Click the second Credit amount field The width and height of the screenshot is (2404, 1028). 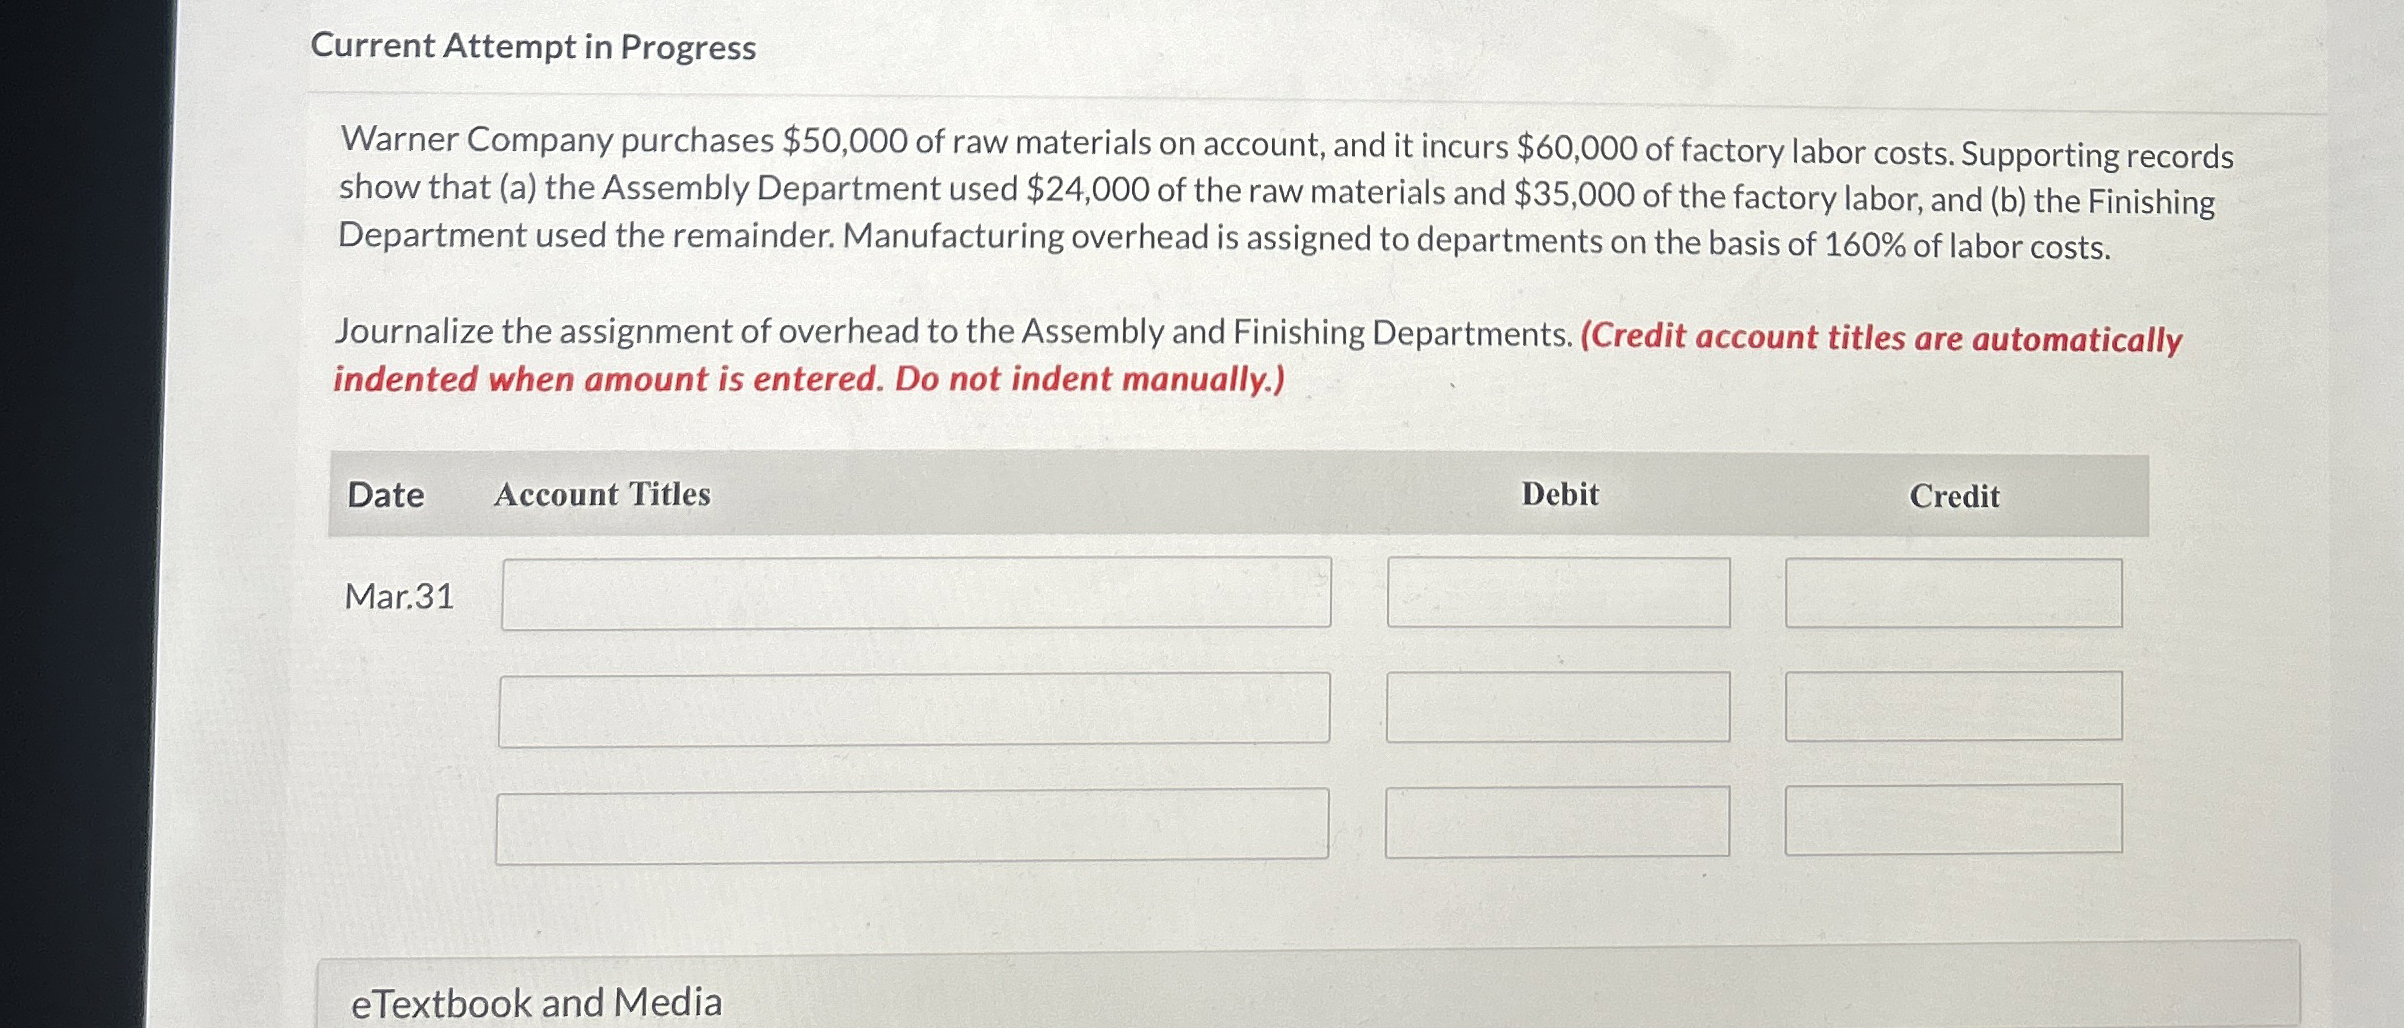point(1955,710)
